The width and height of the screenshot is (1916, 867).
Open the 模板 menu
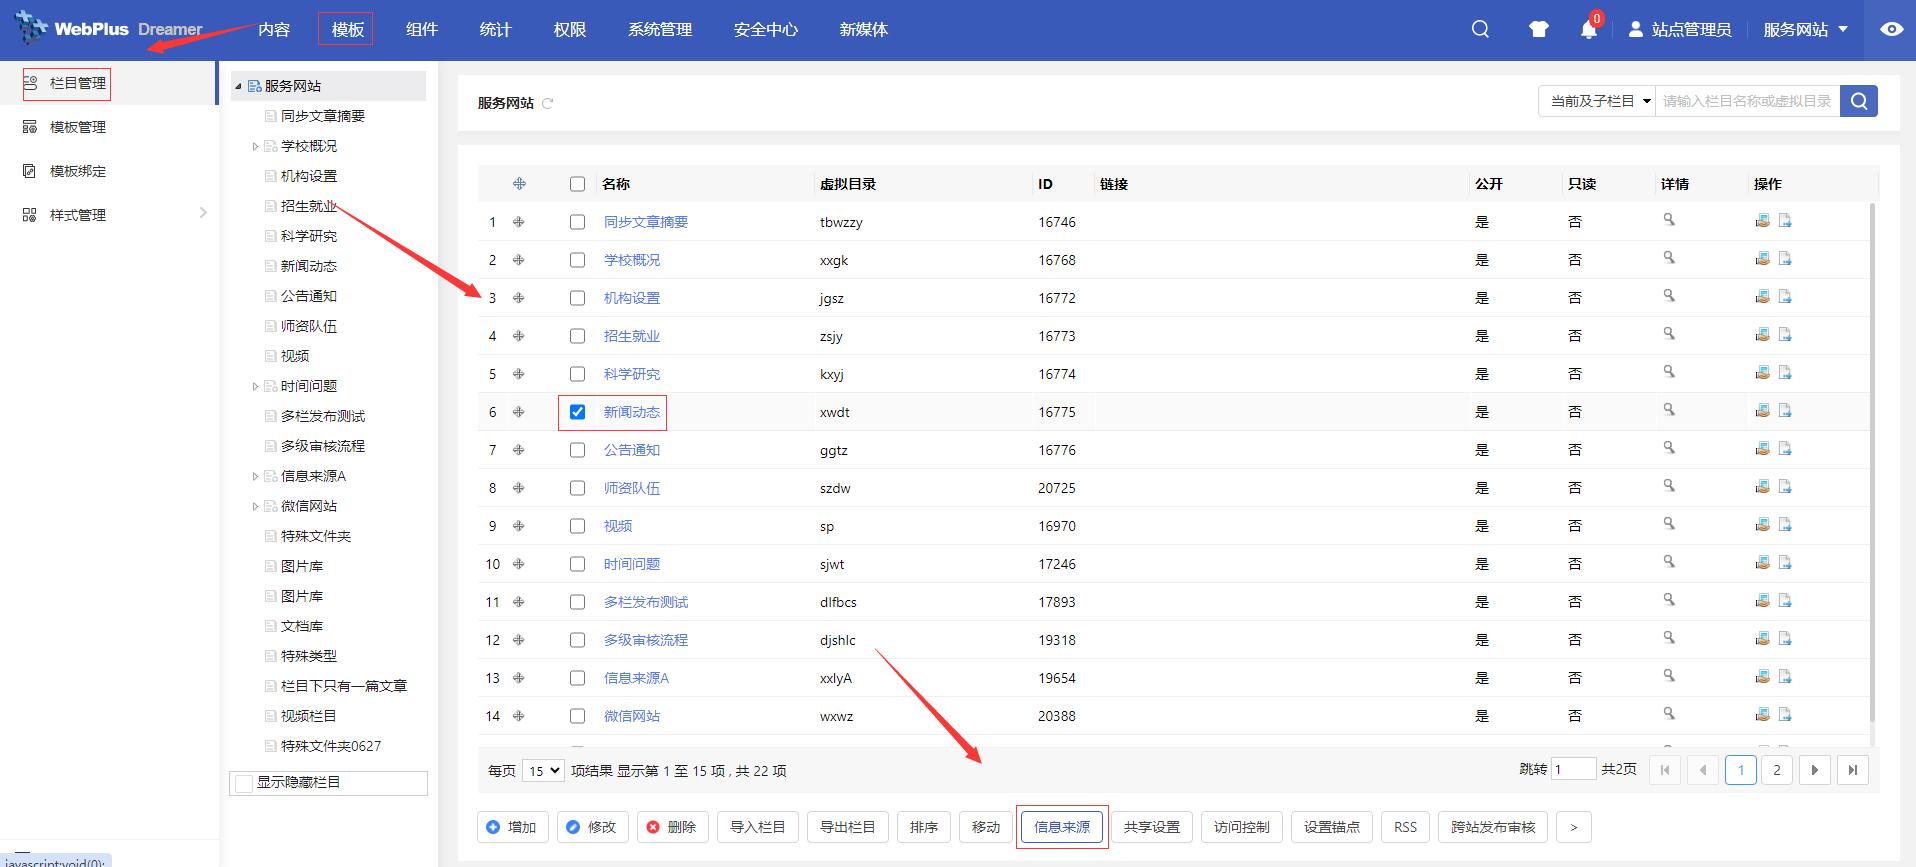[346, 29]
